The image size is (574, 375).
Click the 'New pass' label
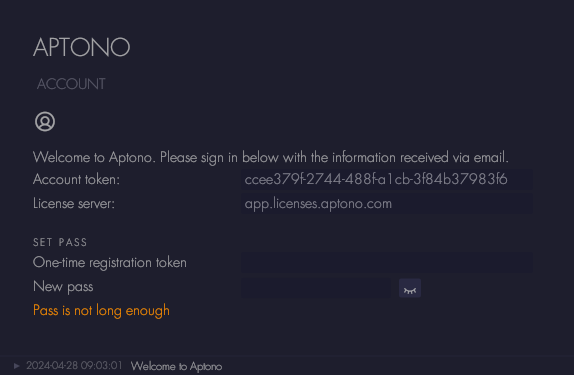coord(63,287)
